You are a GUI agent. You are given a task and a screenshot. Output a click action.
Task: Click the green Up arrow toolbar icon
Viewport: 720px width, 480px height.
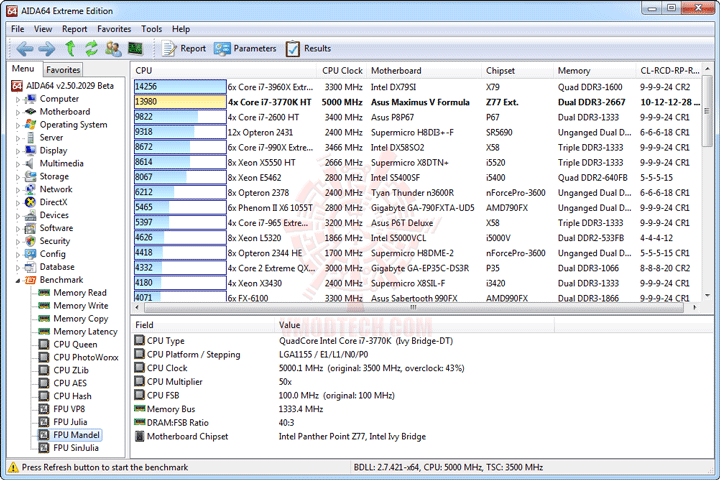point(70,48)
